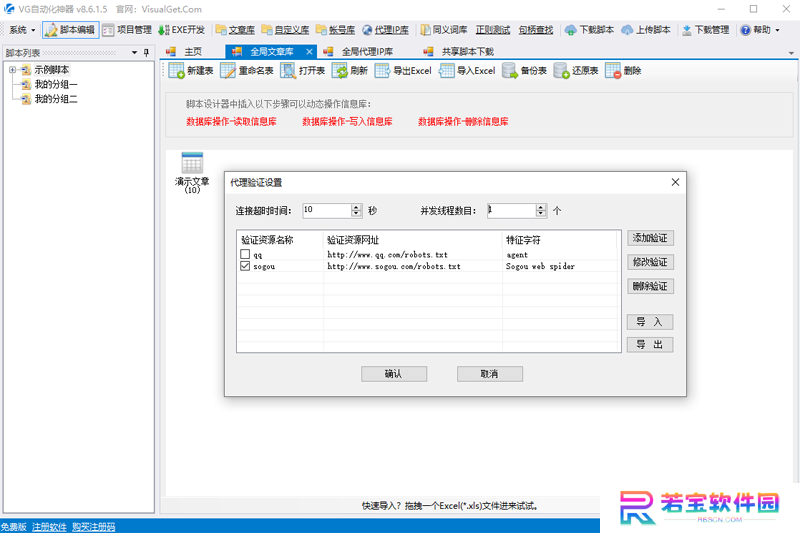This screenshot has height=533, width=800.
Task: Click the 删除 delete table button
Action: [x=623, y=71]
